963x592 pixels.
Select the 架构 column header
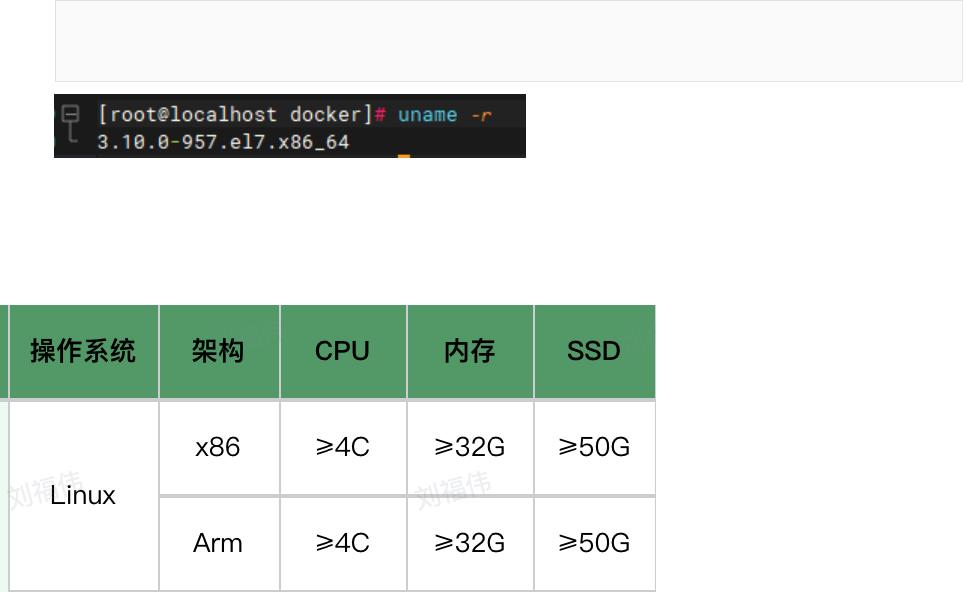218,352
